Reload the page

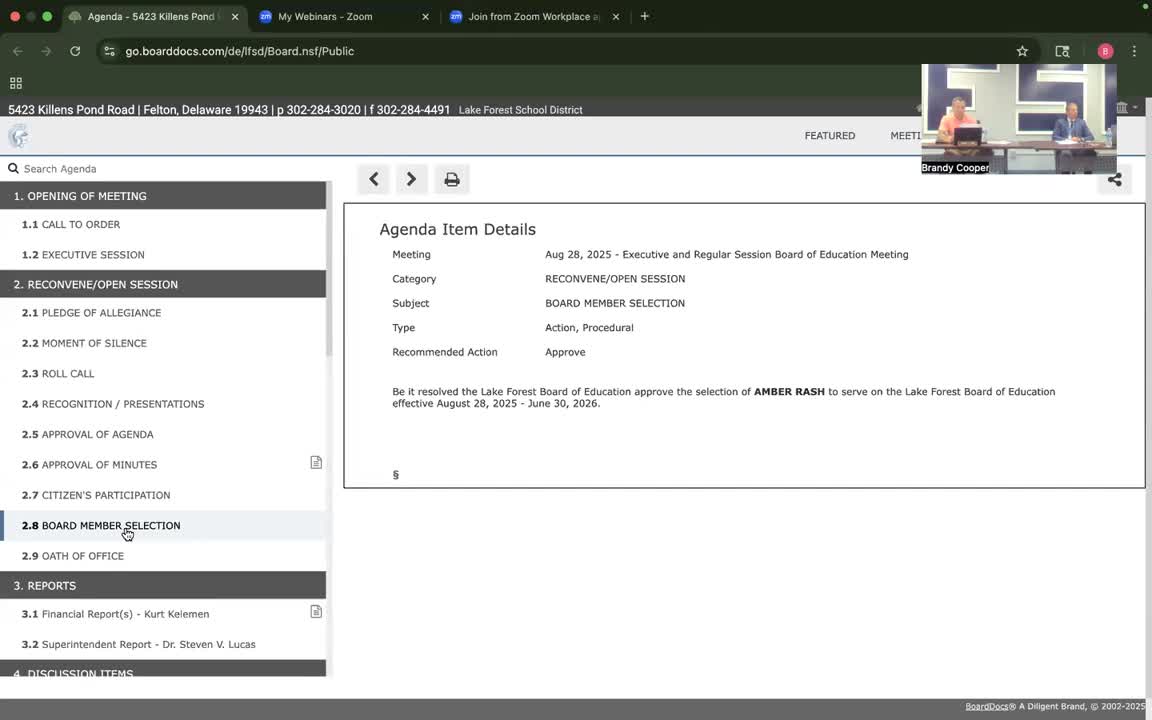tap(75, 51)
